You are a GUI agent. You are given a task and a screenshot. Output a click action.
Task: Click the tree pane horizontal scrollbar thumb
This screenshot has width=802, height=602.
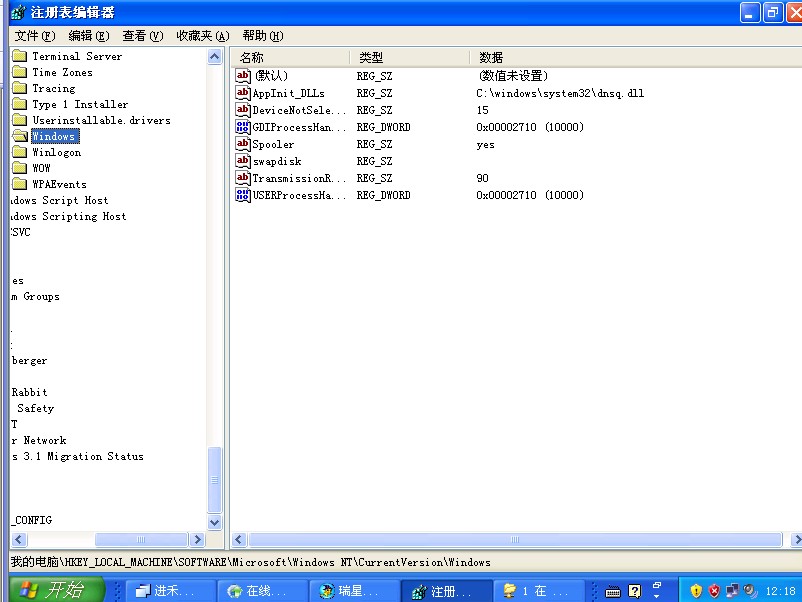click(x=141, y=539)
